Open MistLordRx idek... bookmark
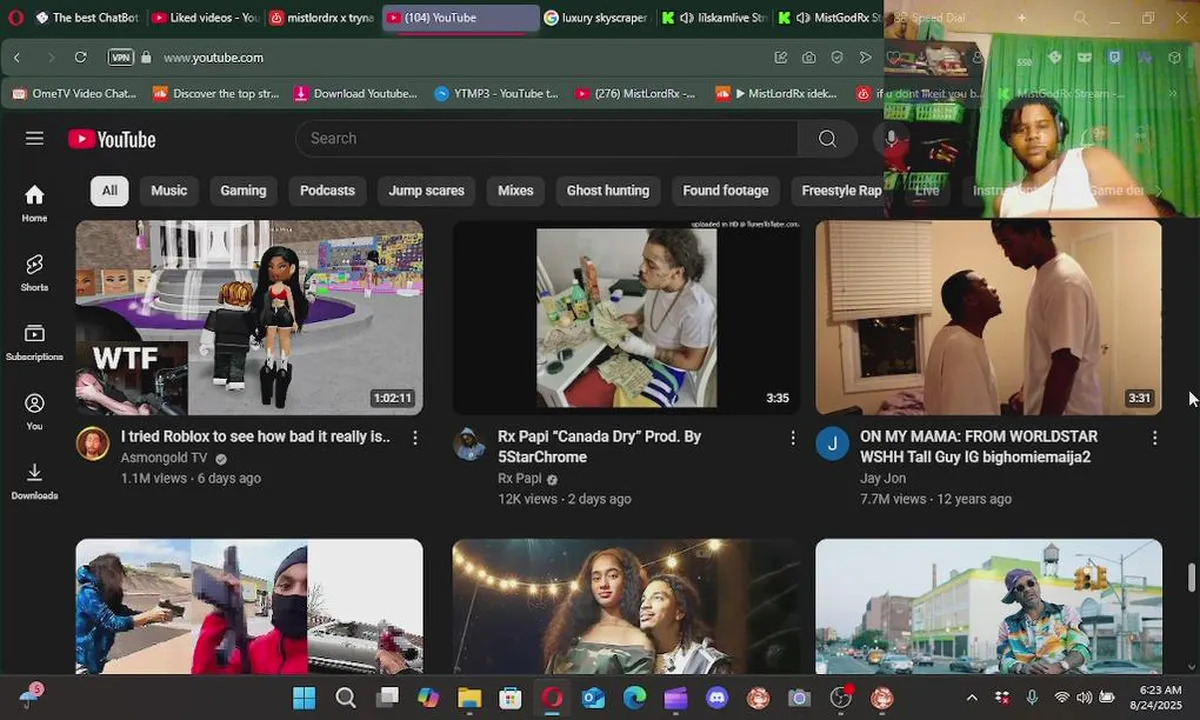Viewport: 1200px width, 720px height. click(x=777, y=94)
